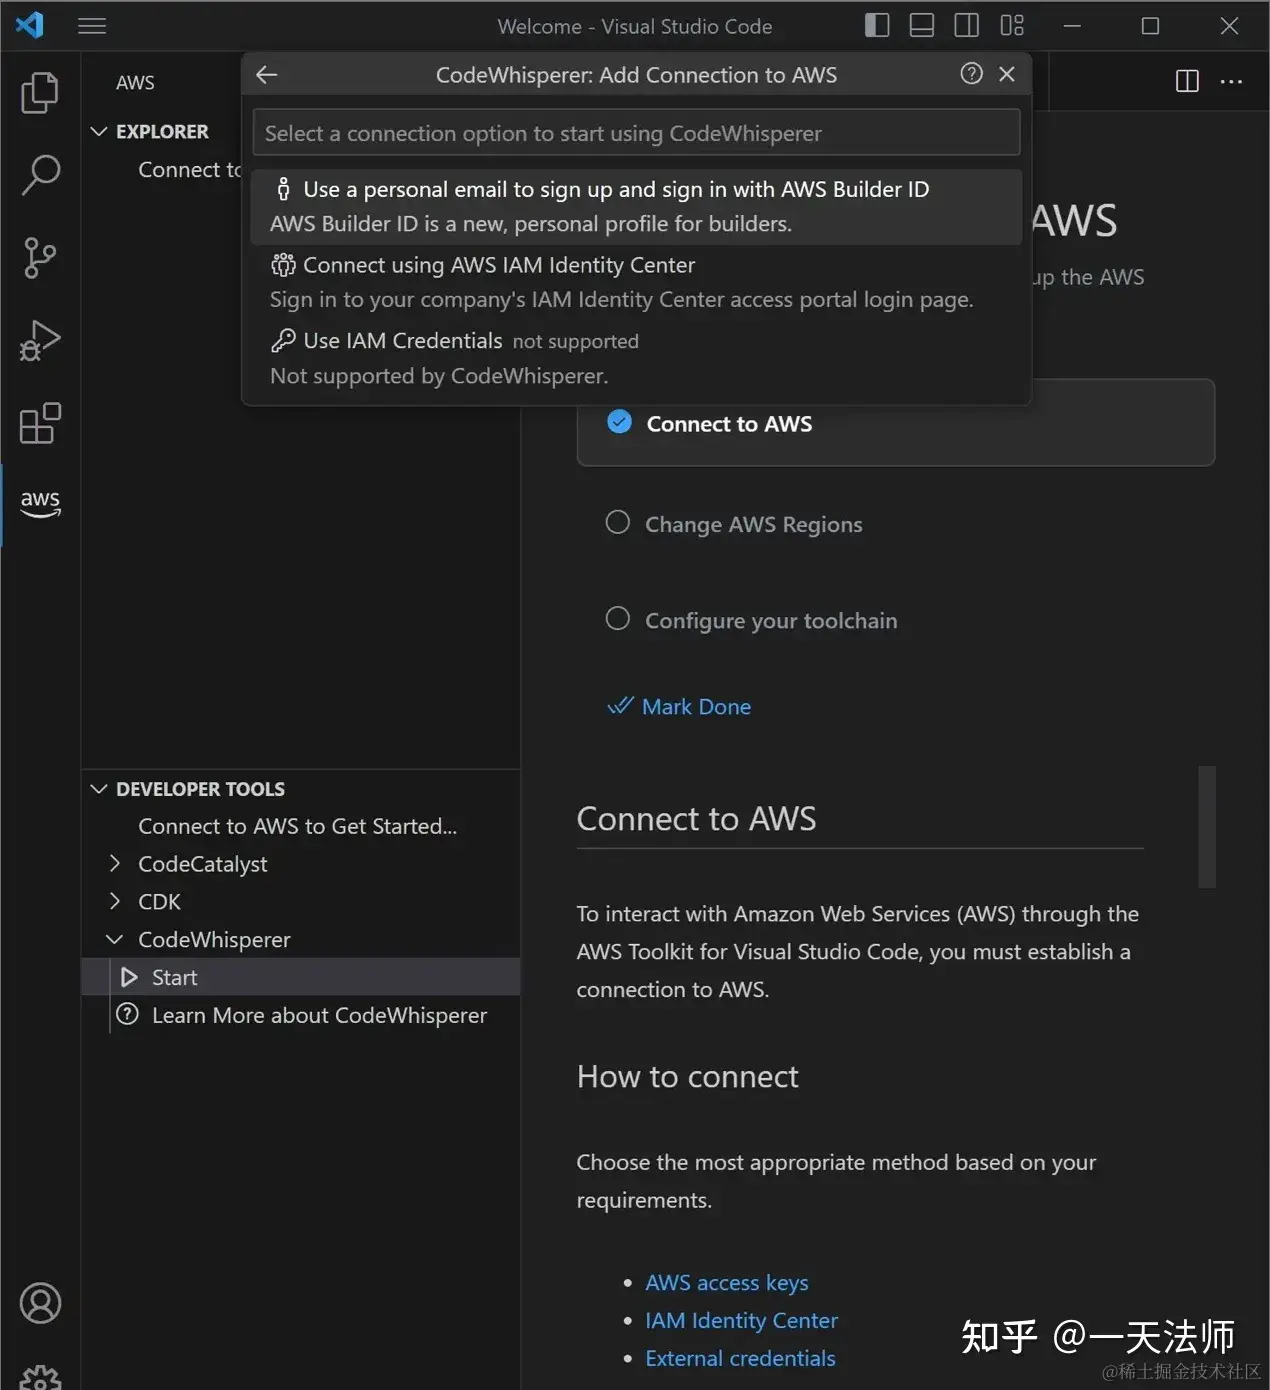Open the Extensions view
1270x1390 pixels.
tap(40, 423)
